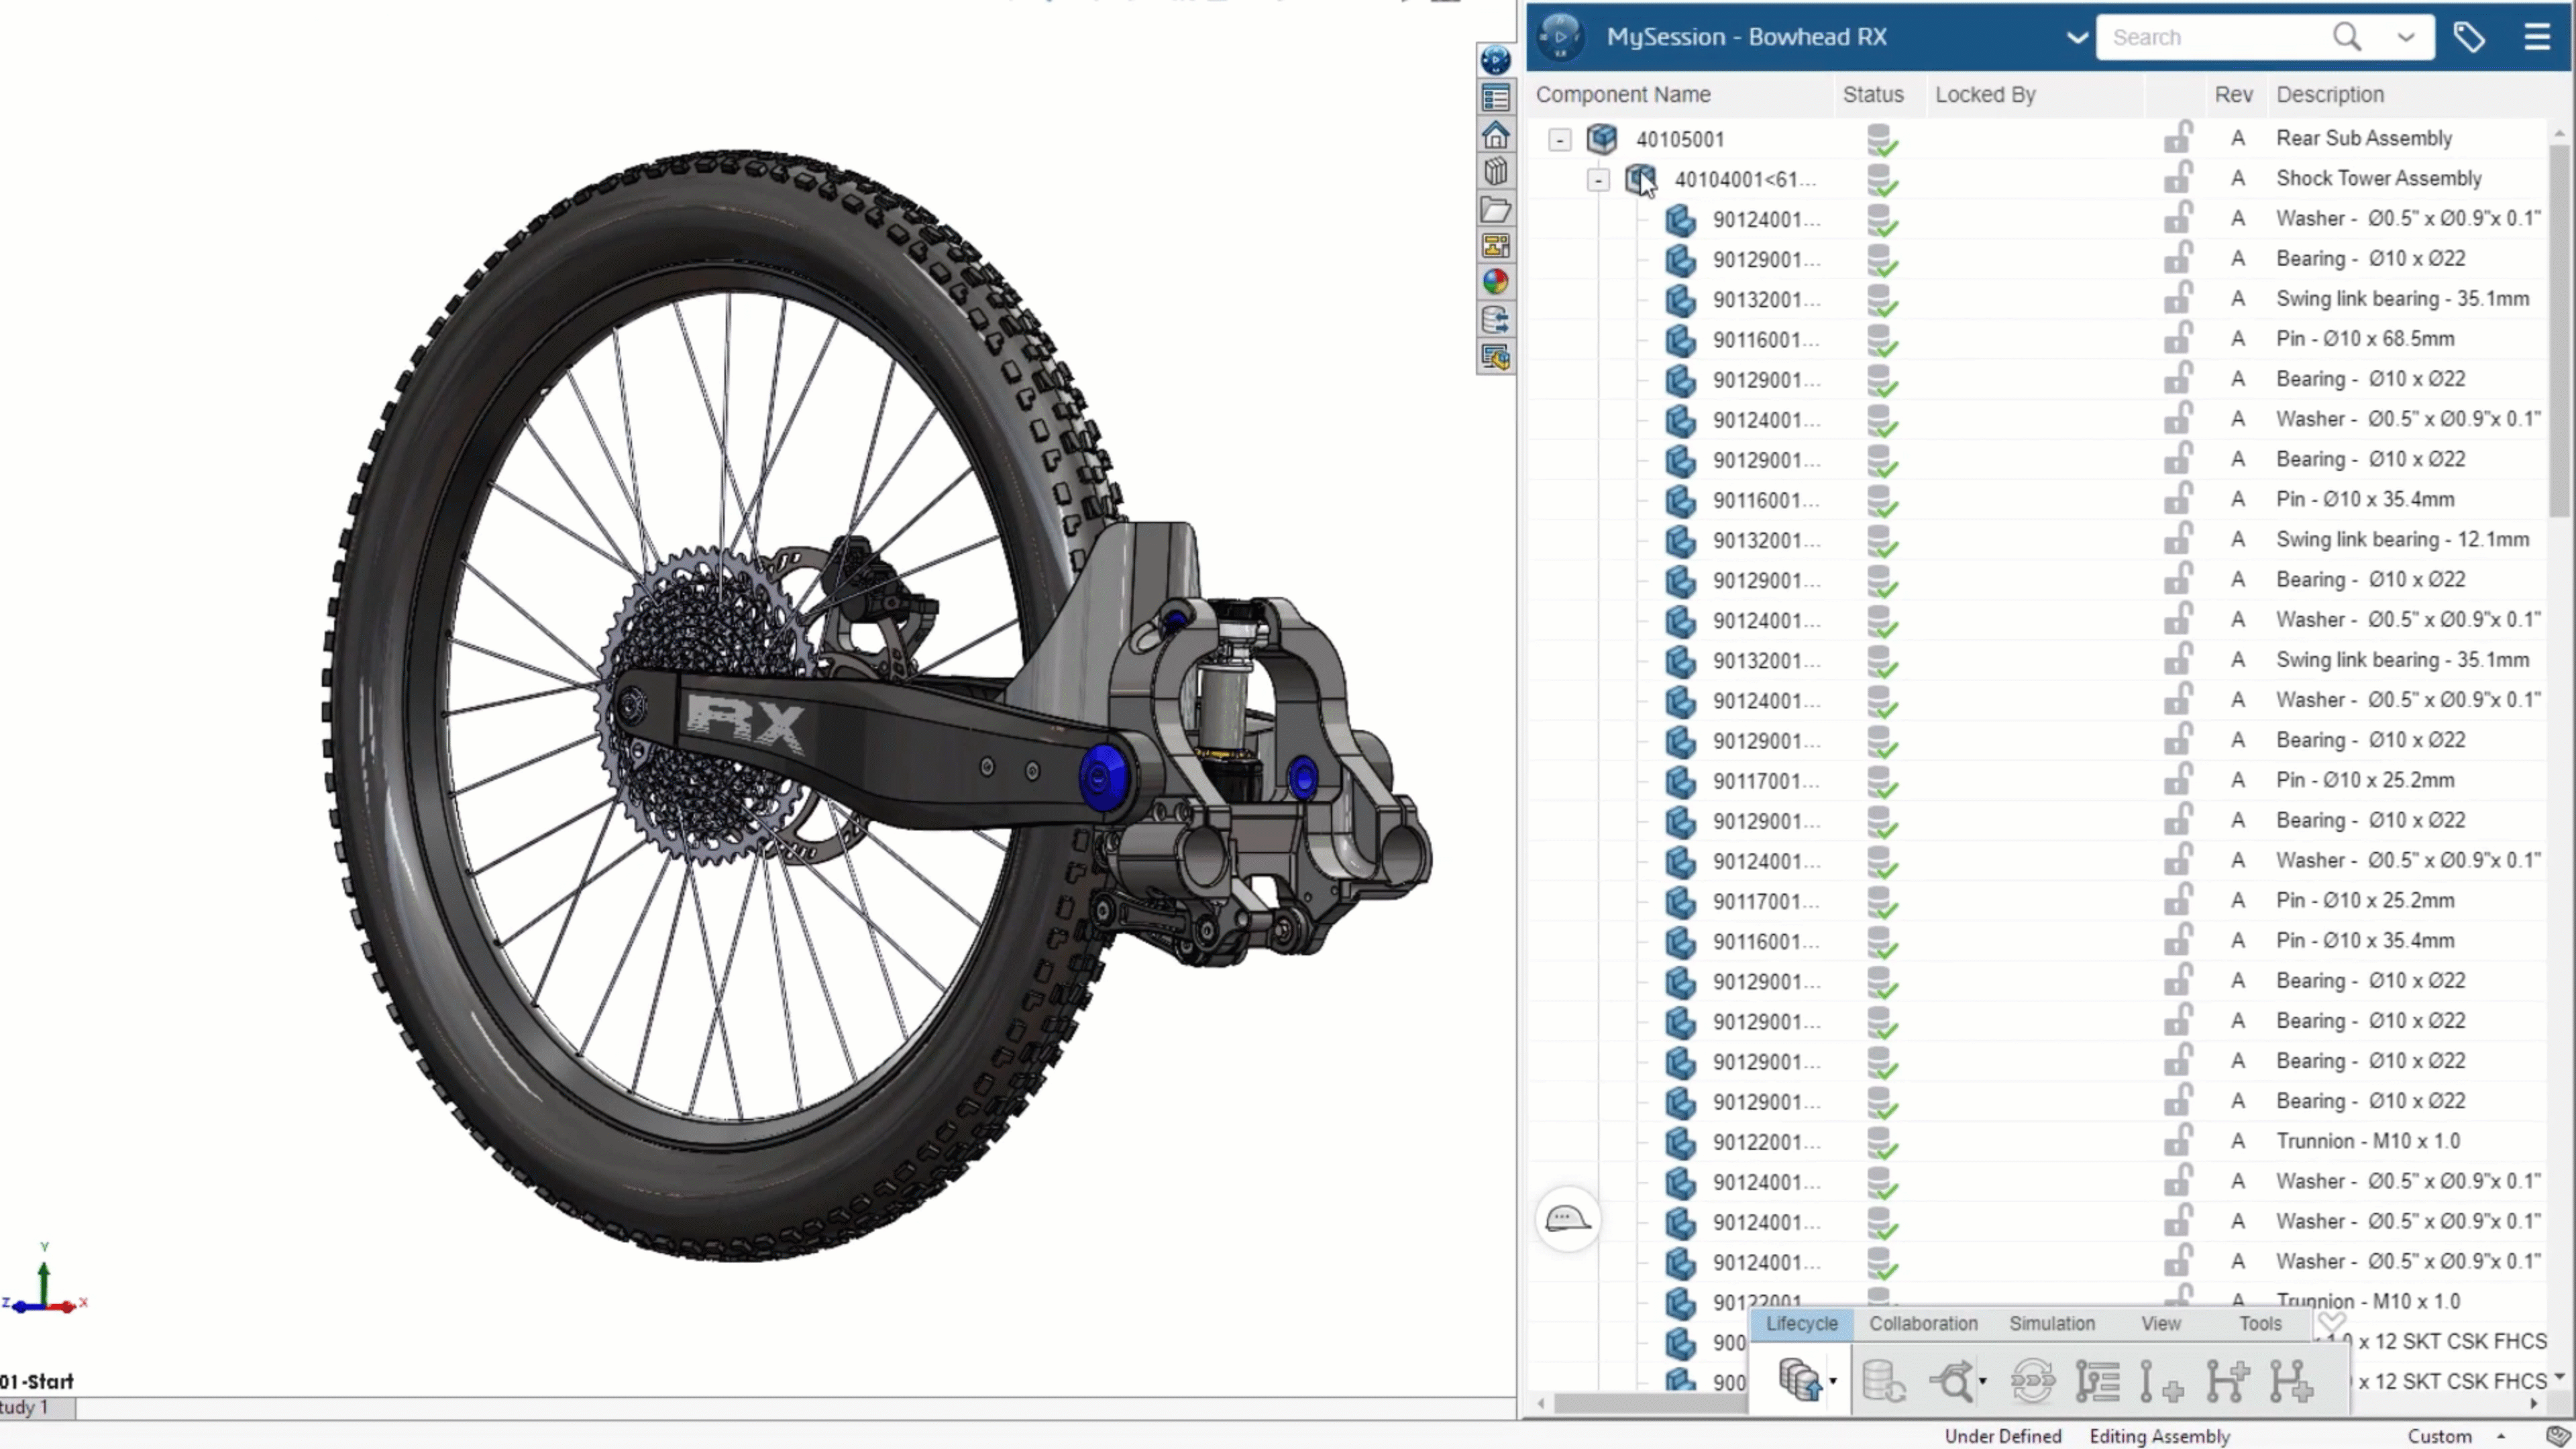Click the scroll-up arrow of component list
Screen dimensions: 2576x1449
(2559, 133)
